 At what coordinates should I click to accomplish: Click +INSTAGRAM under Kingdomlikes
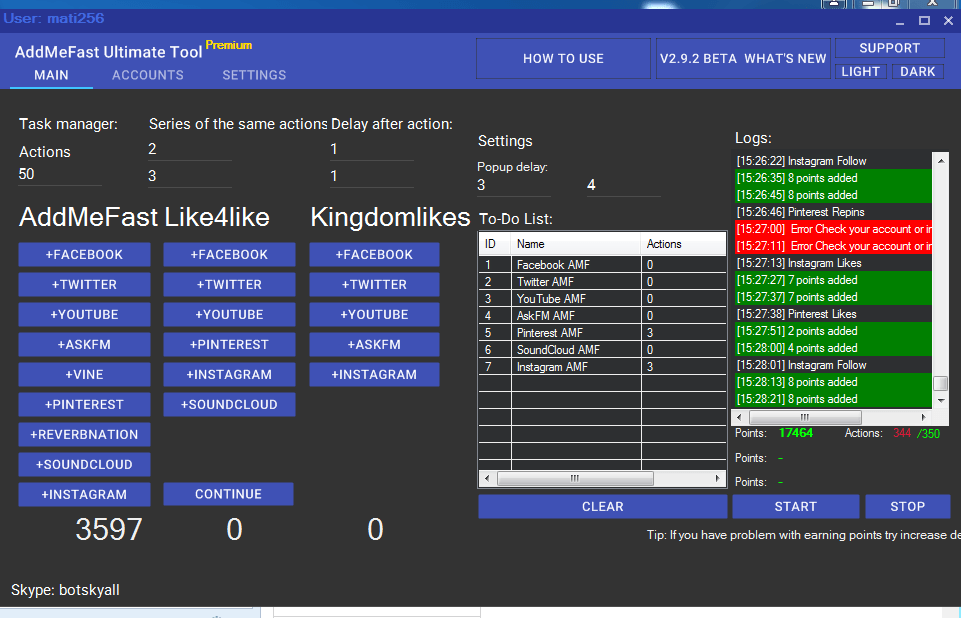(x=374, y=374)
